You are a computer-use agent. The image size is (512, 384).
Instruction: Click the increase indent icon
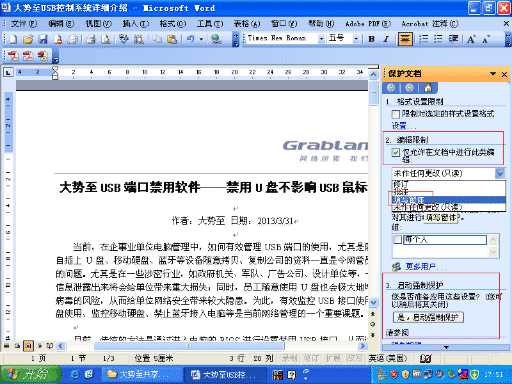pyautogui.click(x=453, y=39)
